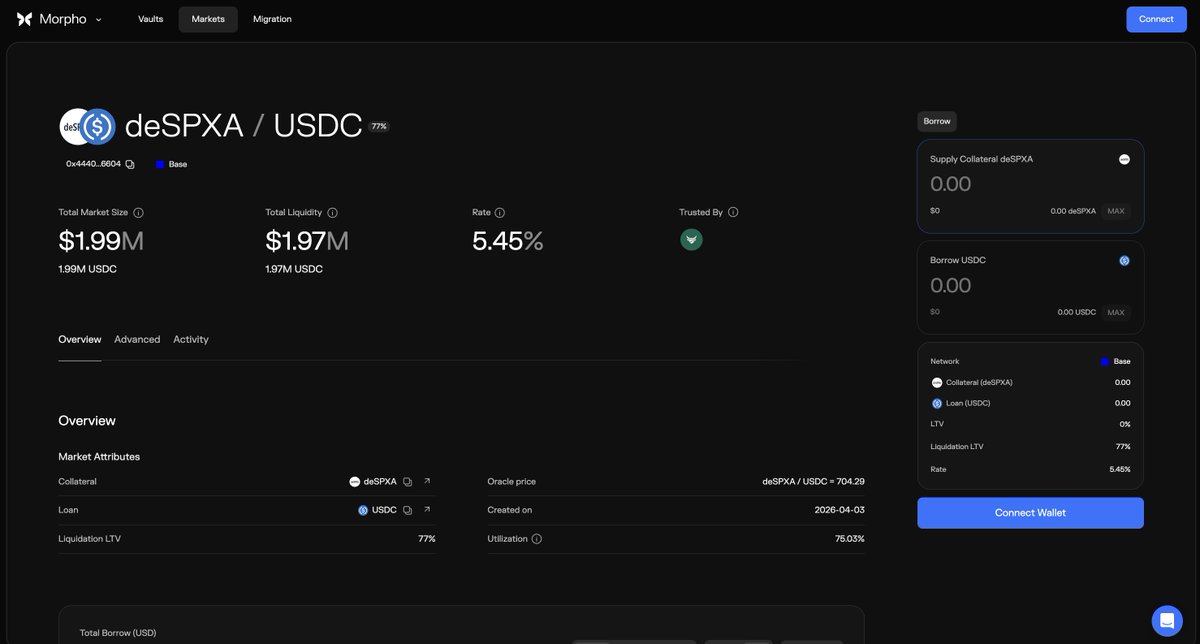
Task: Click the 77% LLTV badge beside the title
Action: pos(379,127)
